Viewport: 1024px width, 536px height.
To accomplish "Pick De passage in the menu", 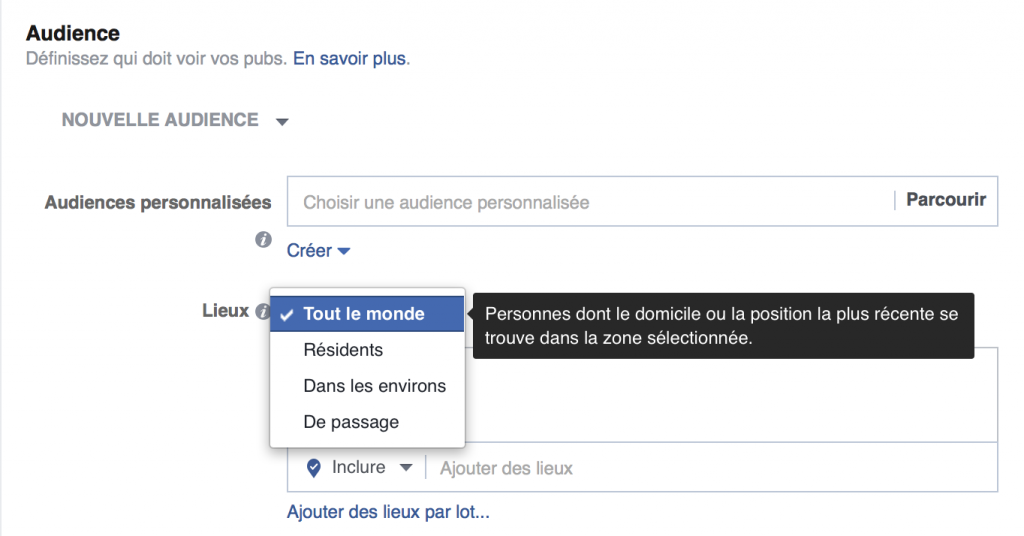I will 351,422.
